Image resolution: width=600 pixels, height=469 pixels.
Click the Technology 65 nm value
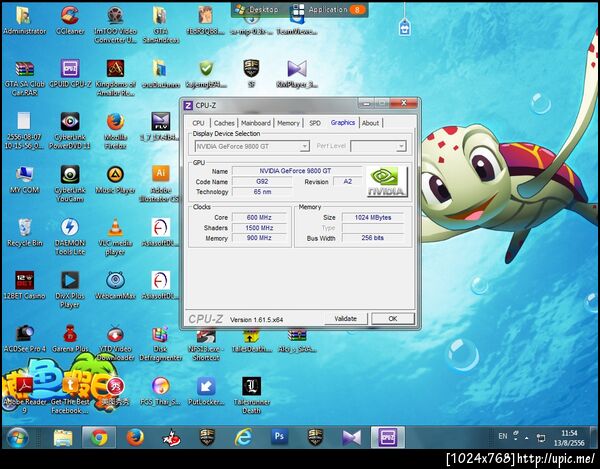click(262, 192)
